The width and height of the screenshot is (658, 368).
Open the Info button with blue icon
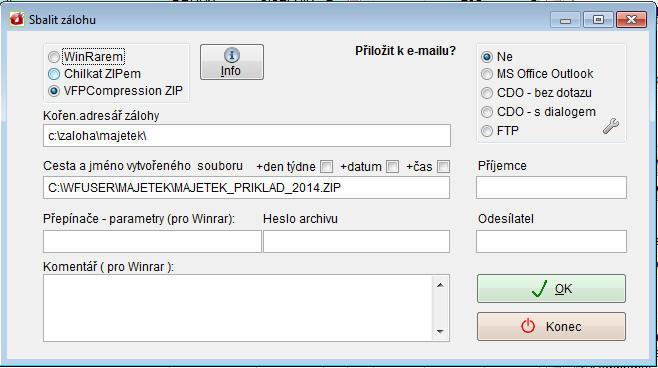pos(232,62)
